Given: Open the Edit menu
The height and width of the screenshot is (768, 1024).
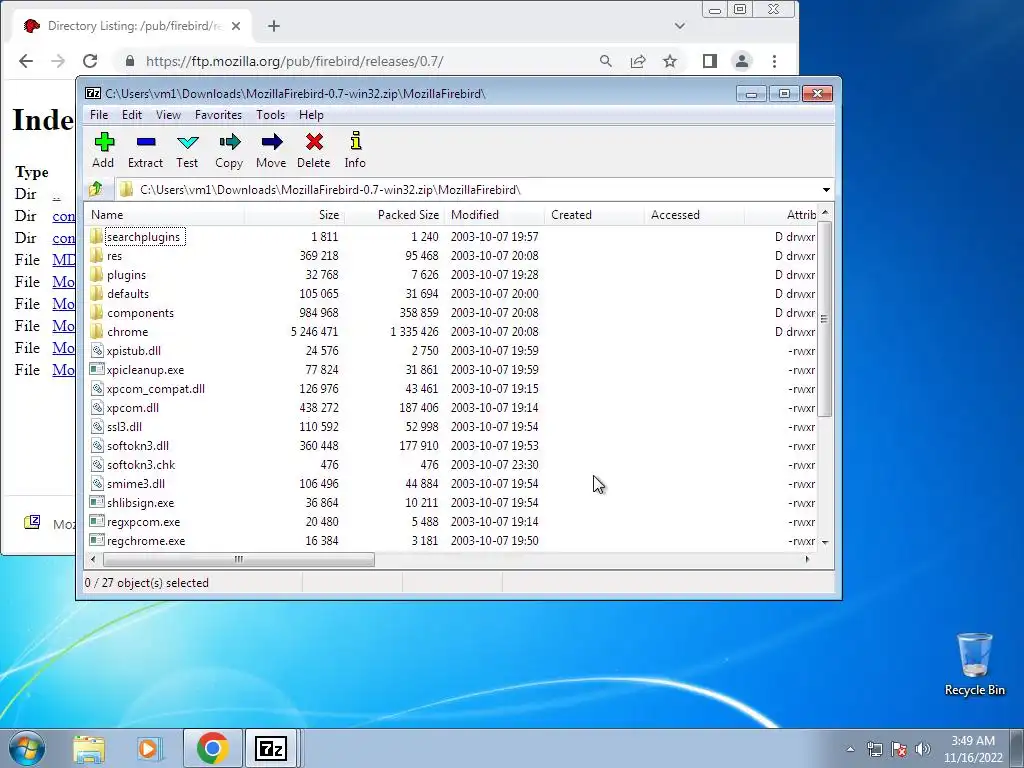Looking at the screenshot, I should point(132,115).
